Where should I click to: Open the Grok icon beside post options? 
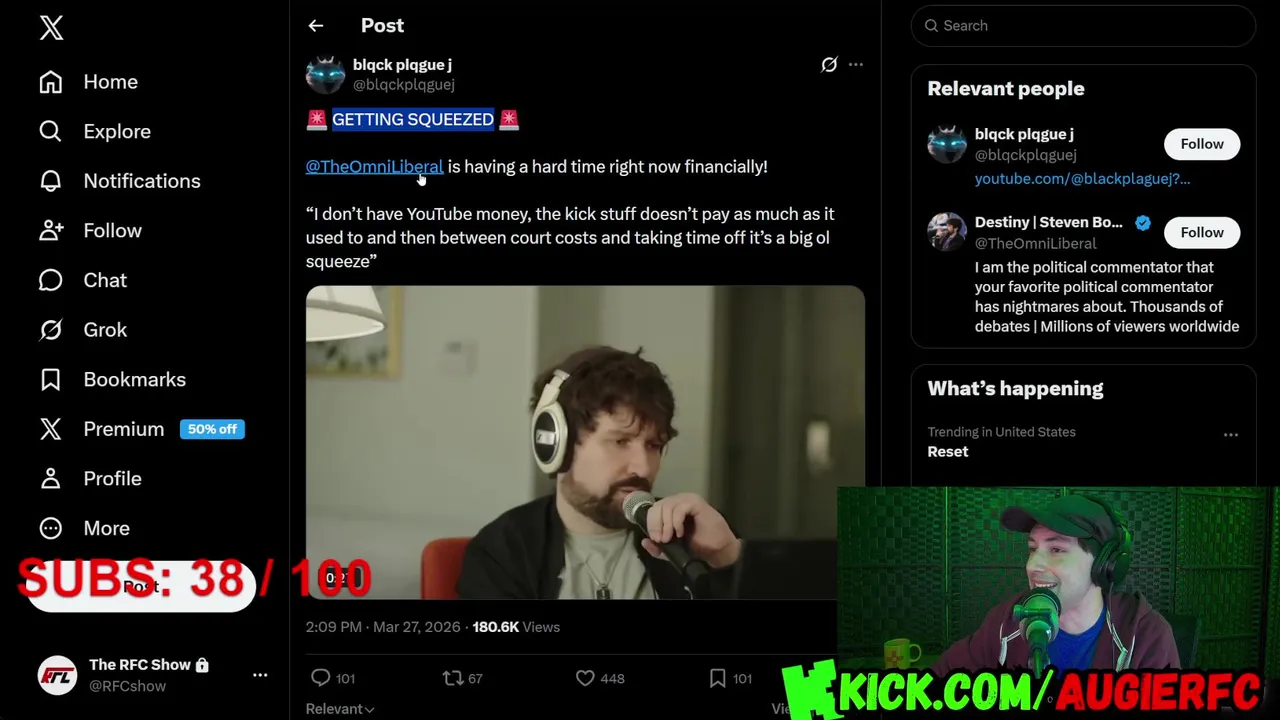[829, 65]
